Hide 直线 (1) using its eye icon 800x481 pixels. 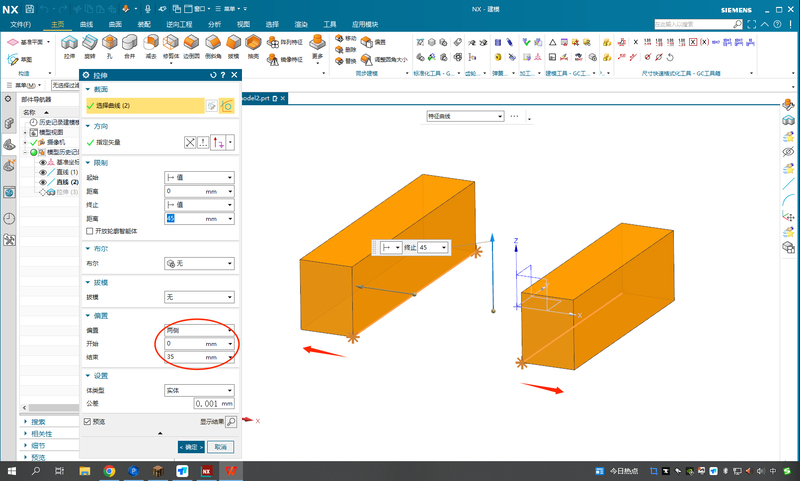click(43, 172)
